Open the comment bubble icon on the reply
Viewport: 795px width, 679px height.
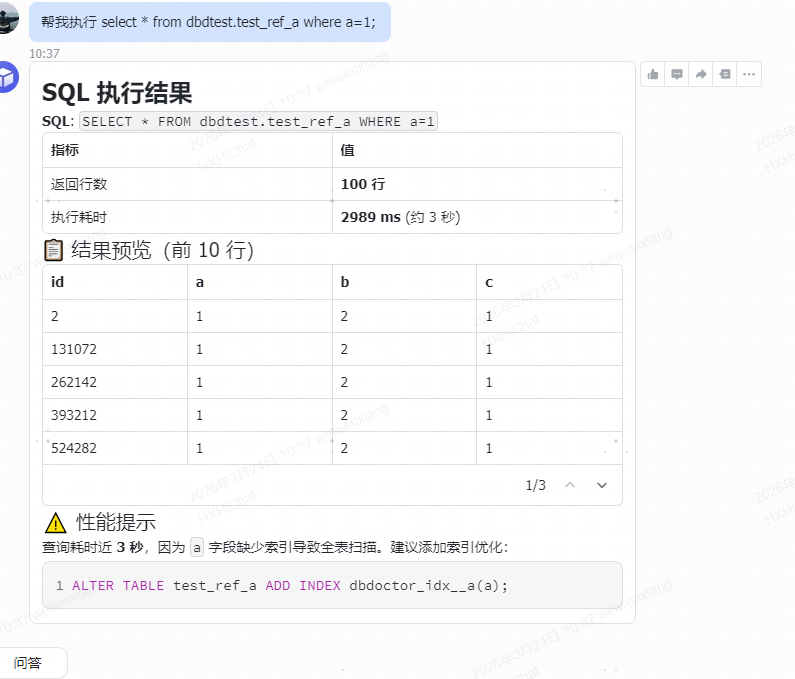676,75
